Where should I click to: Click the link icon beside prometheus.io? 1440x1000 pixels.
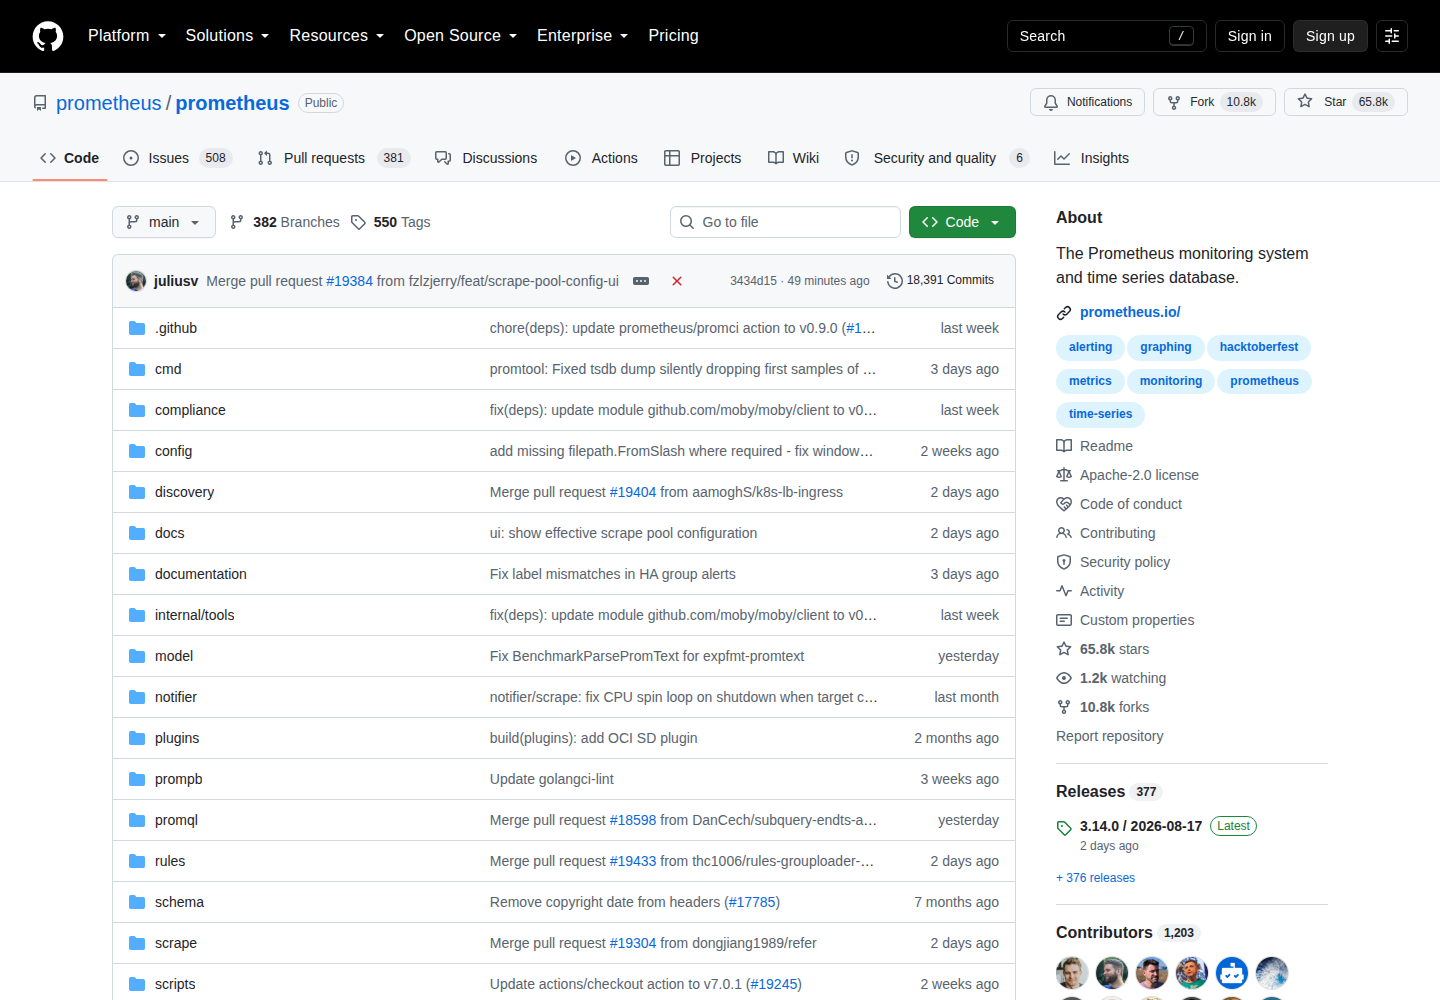point(1064,313)
